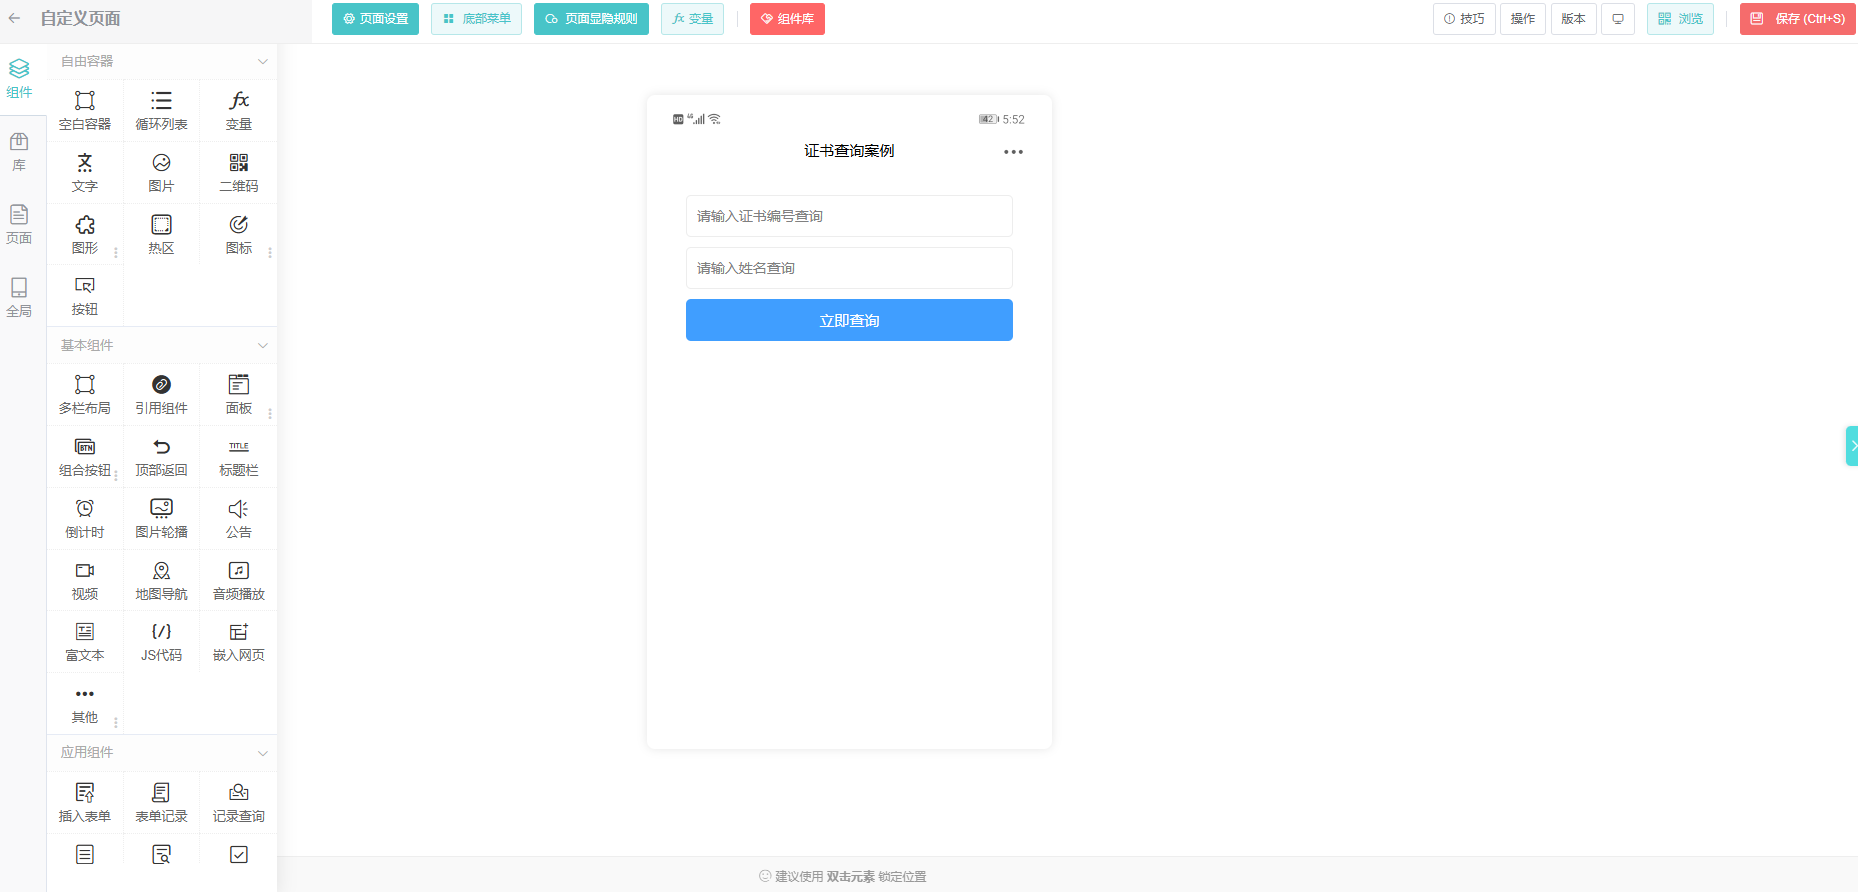The width and height of the screenshot is (1858, 892).
Task: Open the 操作 actions menu
Action: (x=1523, y=19)
